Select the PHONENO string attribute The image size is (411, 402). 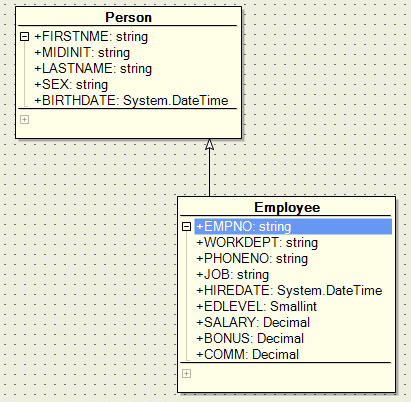[252, 258]
